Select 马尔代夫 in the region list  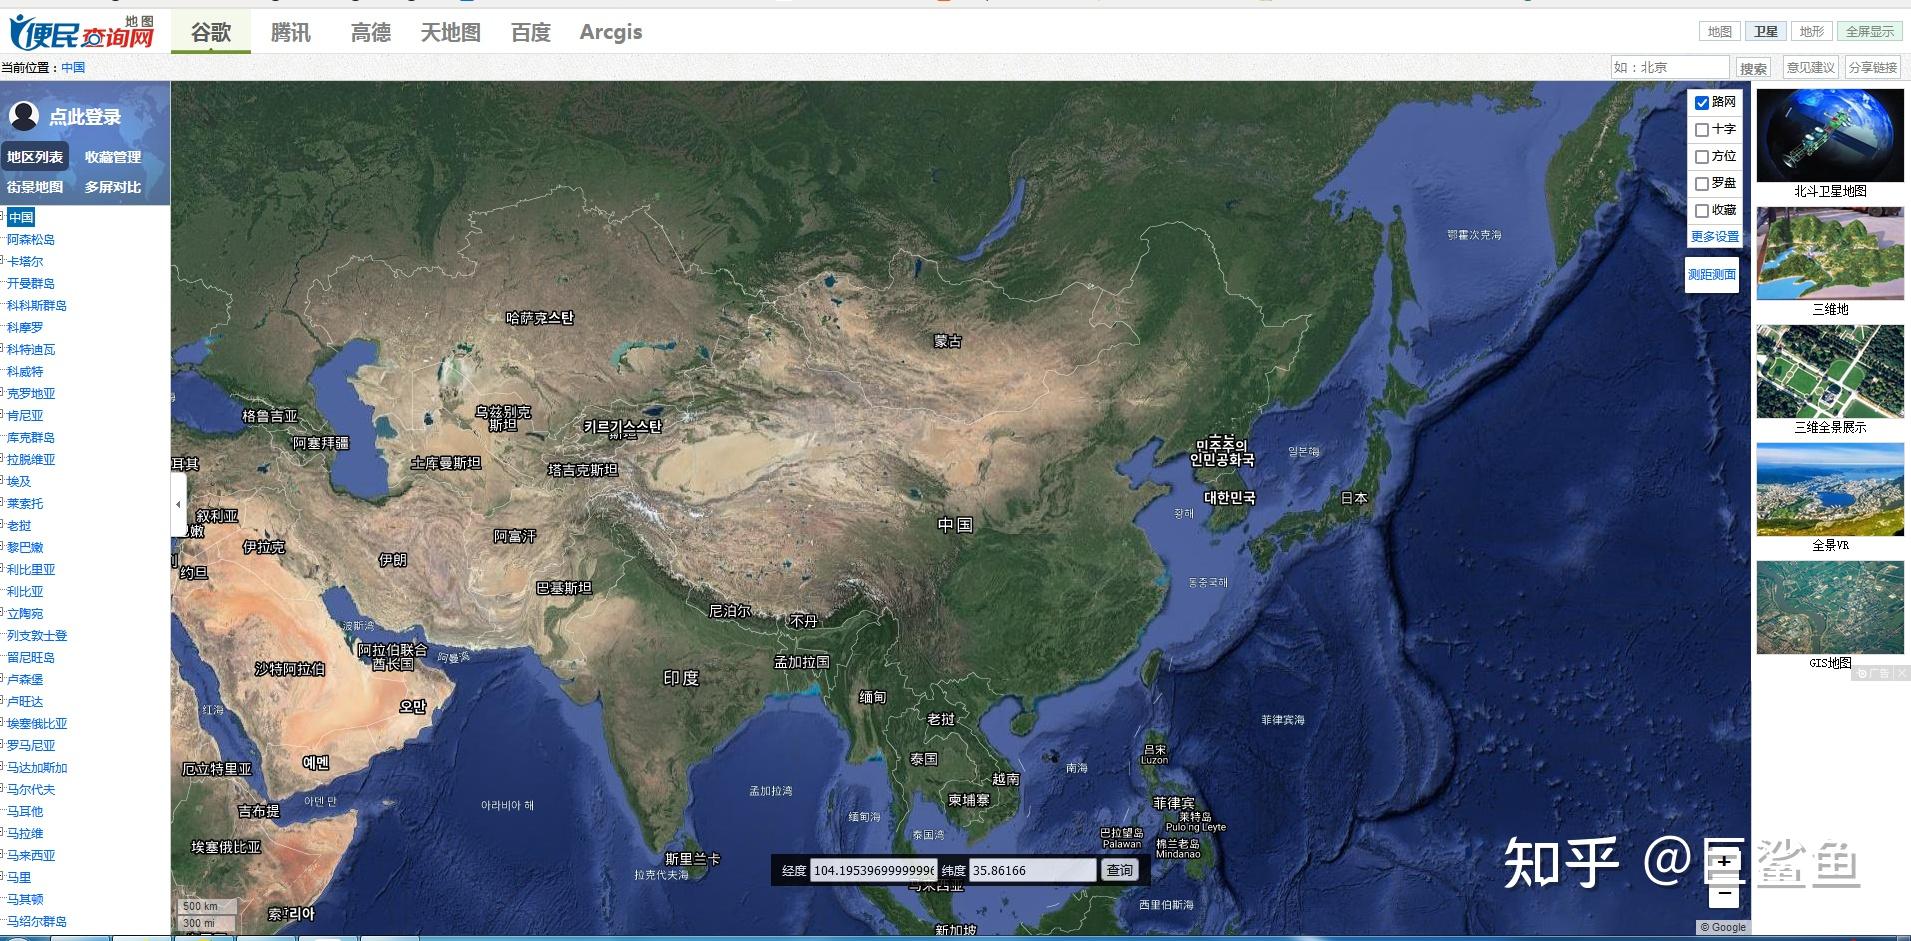(31, 789)
